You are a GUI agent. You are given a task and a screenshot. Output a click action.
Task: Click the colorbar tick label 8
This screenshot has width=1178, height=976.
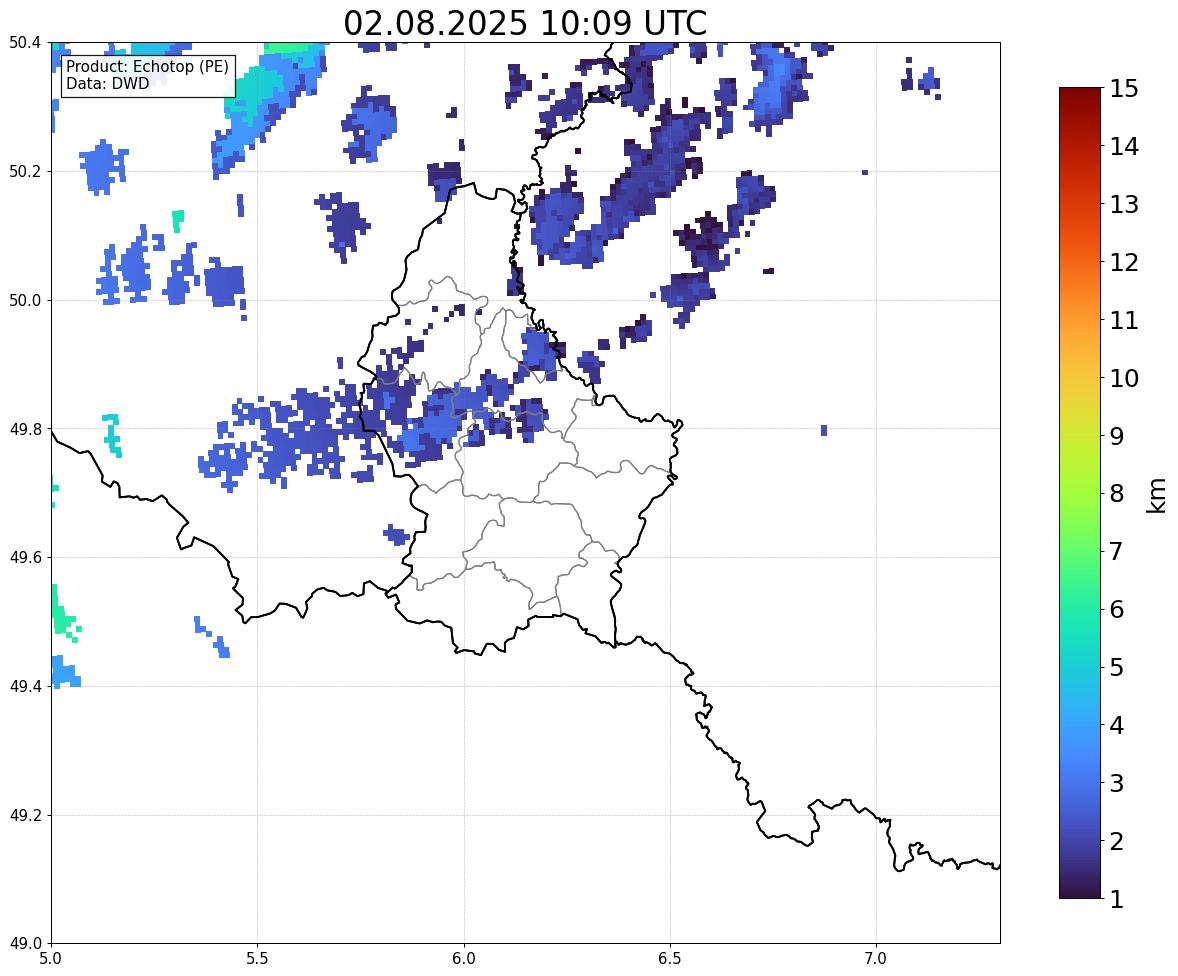[1116, 494]
